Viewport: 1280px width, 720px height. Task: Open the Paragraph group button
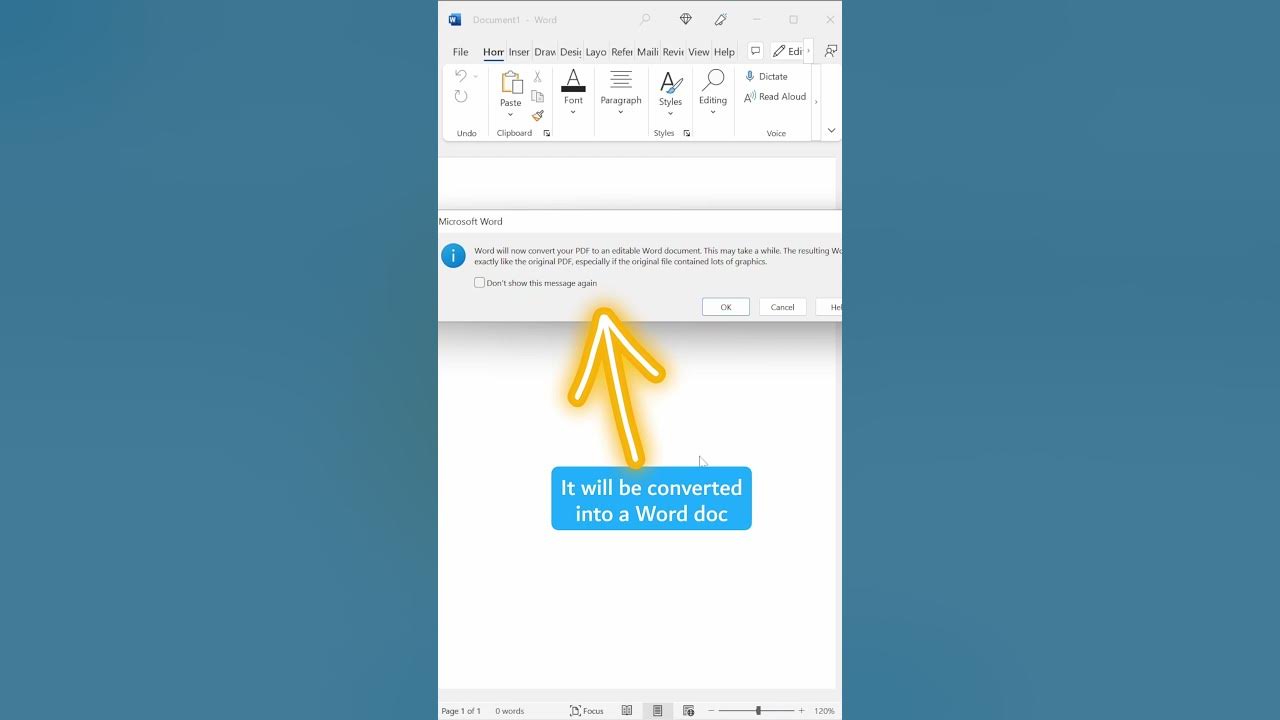coord(621,92)
